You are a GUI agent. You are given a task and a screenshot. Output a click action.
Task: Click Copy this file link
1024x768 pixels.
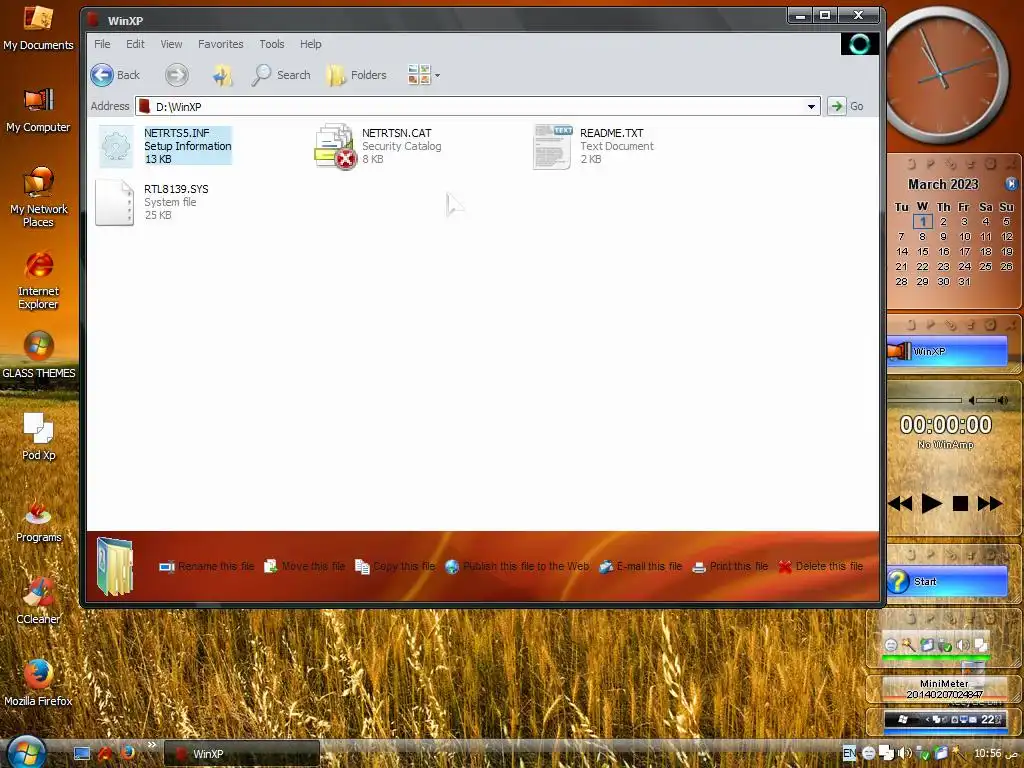pos(395,566)
